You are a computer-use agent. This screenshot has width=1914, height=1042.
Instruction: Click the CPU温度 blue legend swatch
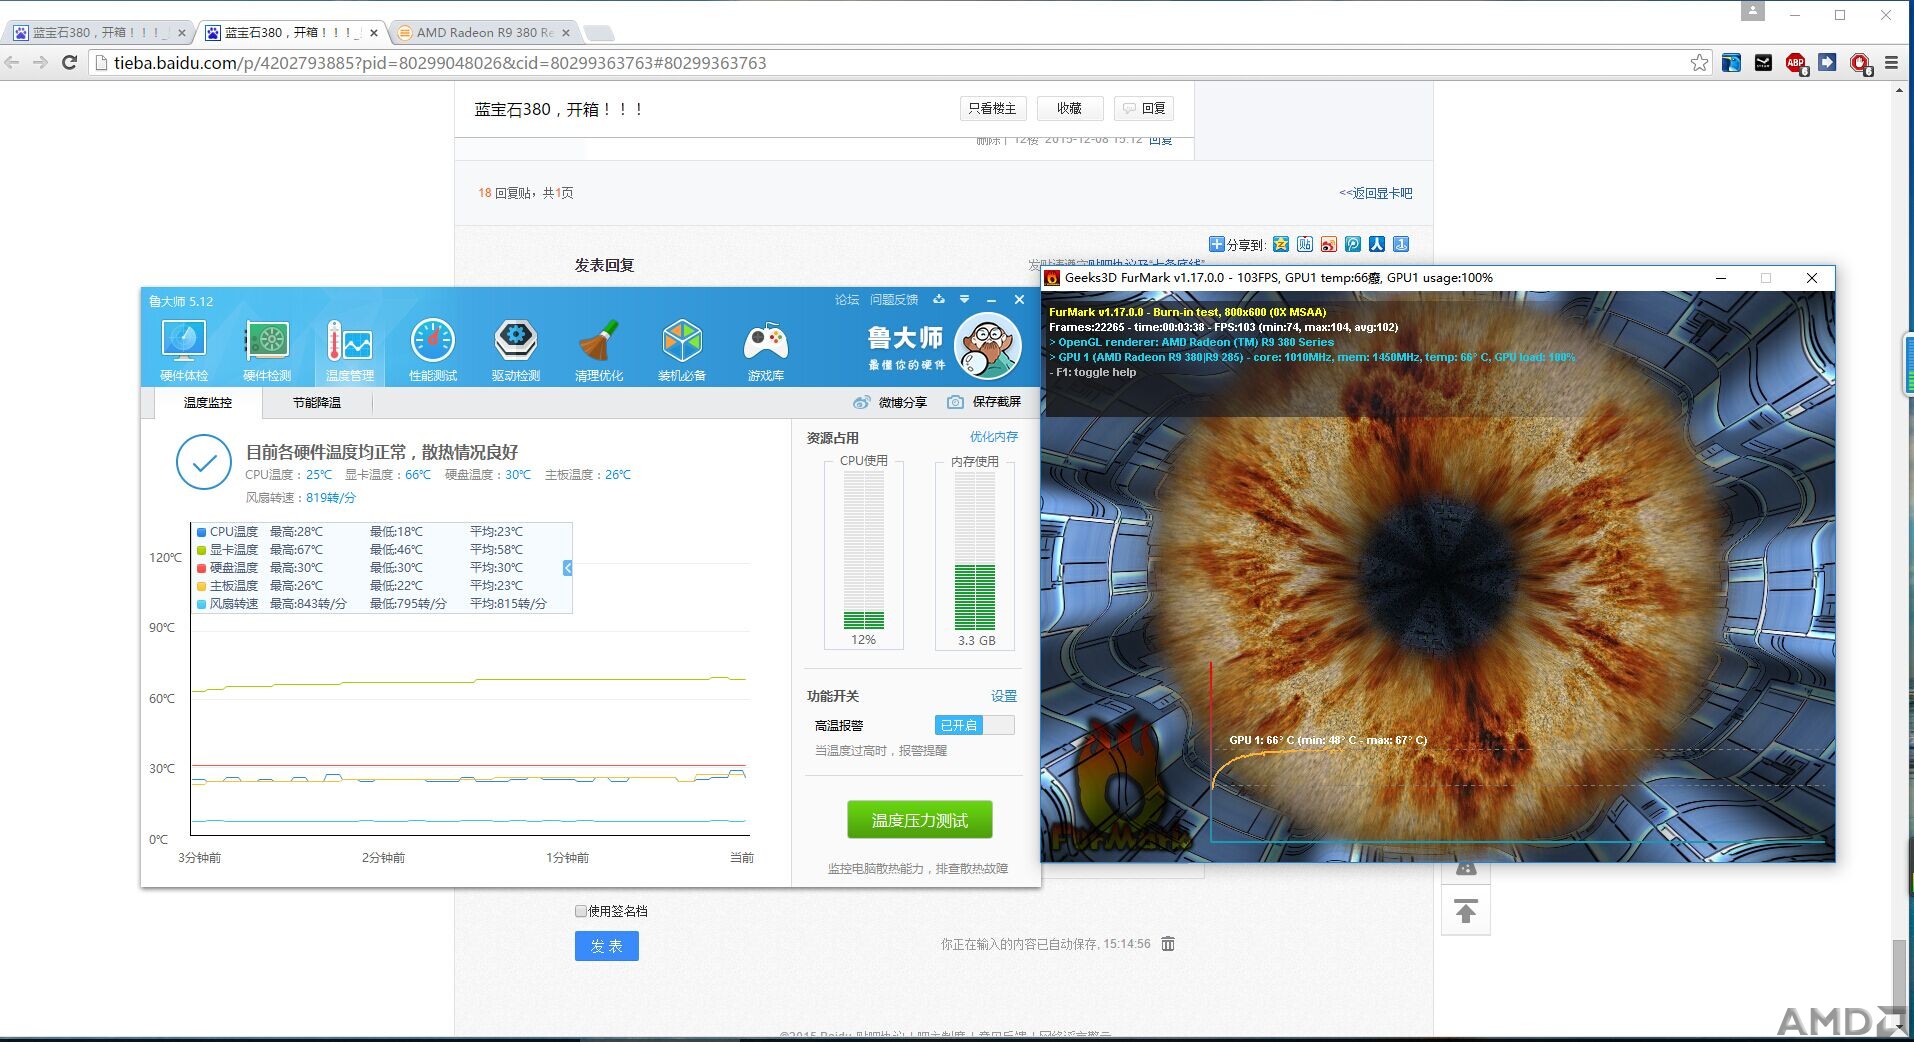(x=202, y=532)
